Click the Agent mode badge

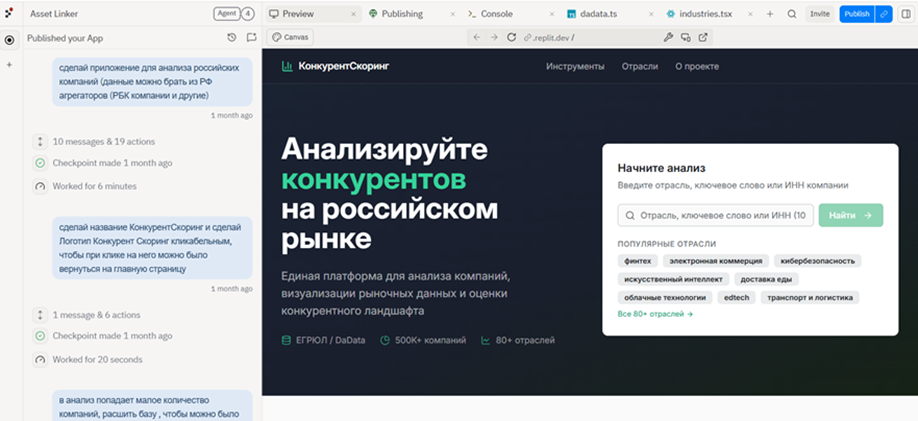tap(225, 13)
